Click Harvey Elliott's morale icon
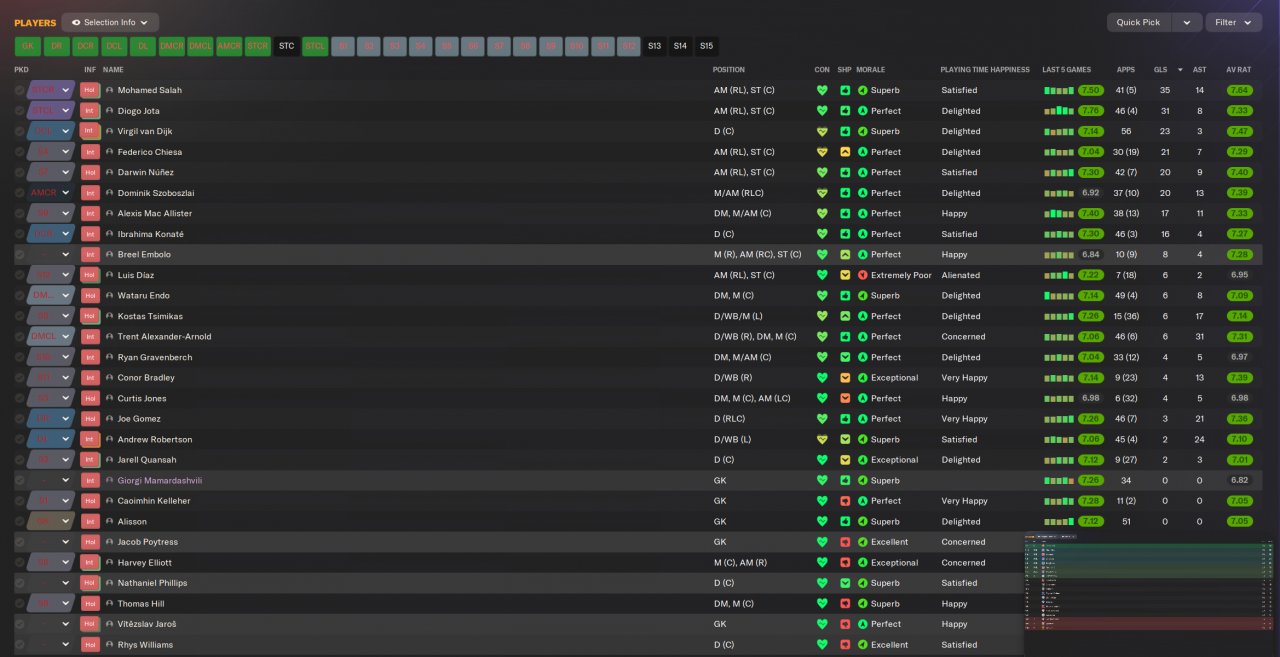 [863, 563]
